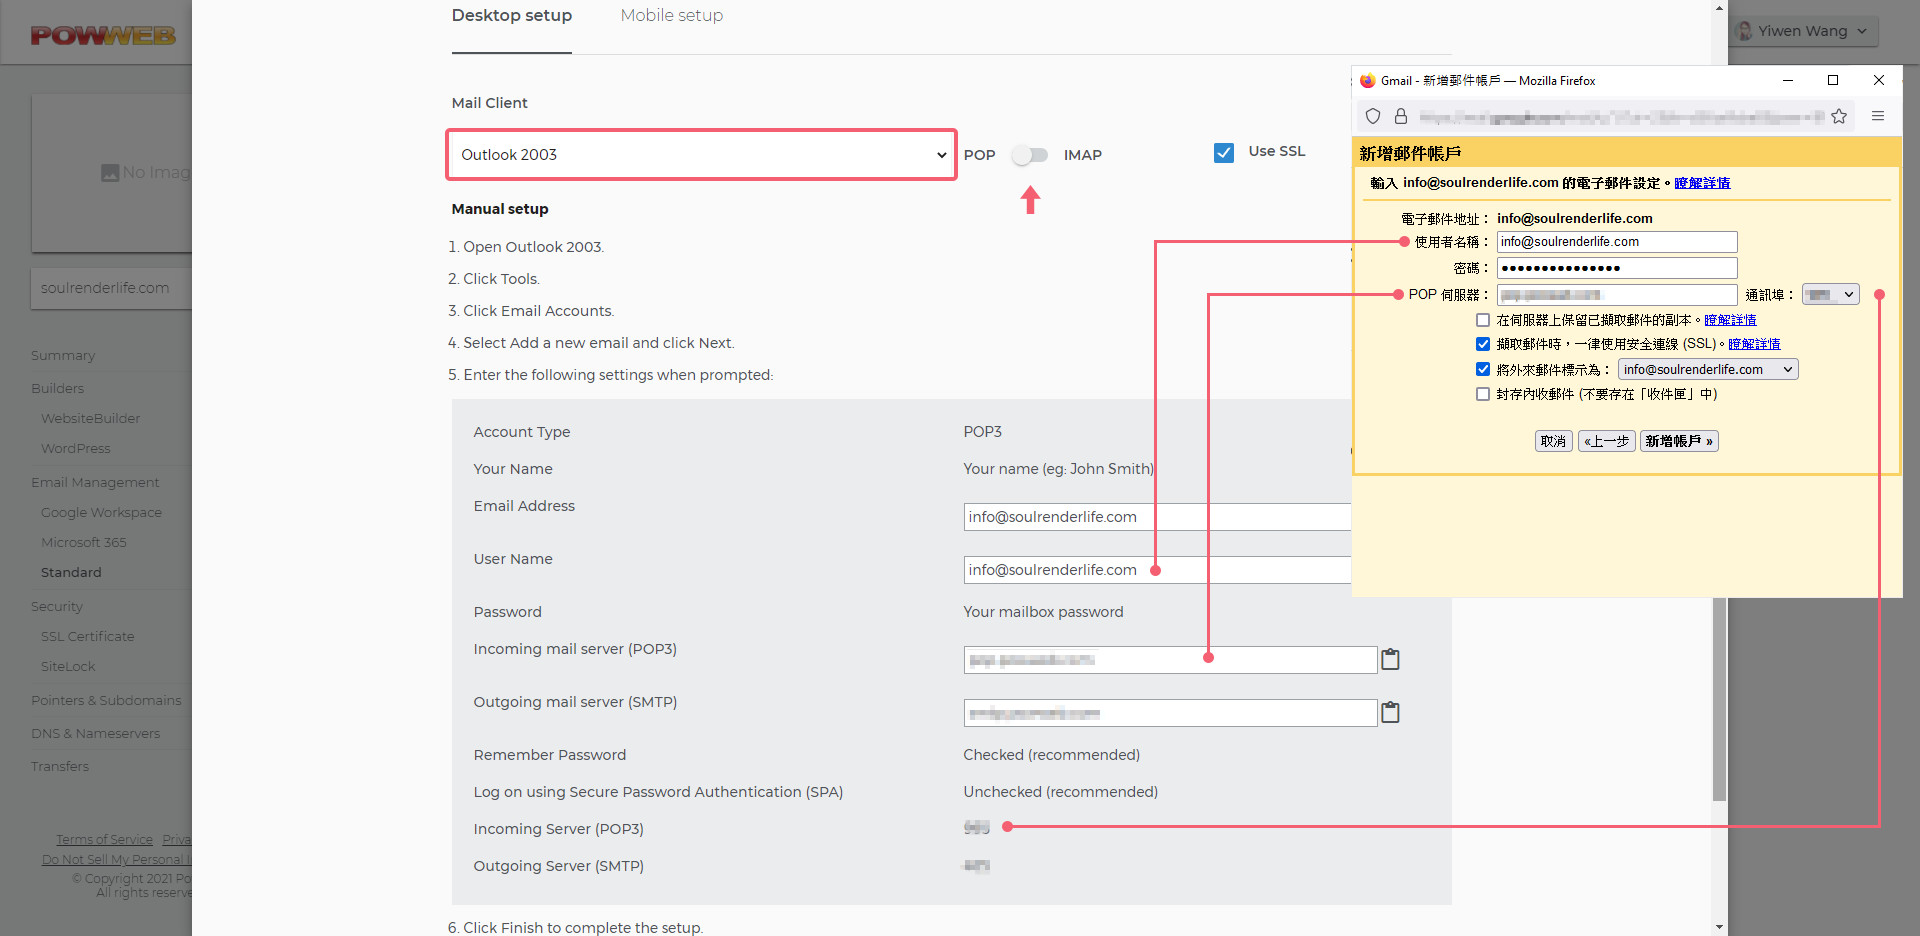Click the soulrenderlife.com domain box
The height and width of the screenshot is (936, 1920).
click(x=111, y=288)
